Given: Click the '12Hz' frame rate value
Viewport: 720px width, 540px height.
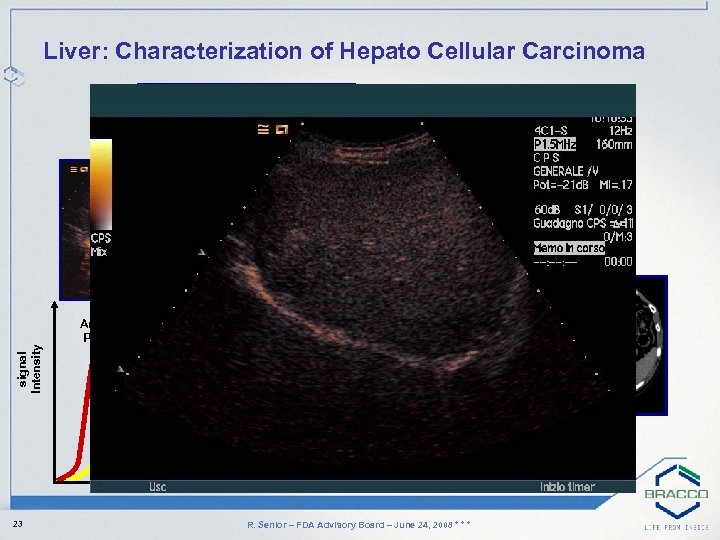Looking at the screenshot, I should point(620,131).
